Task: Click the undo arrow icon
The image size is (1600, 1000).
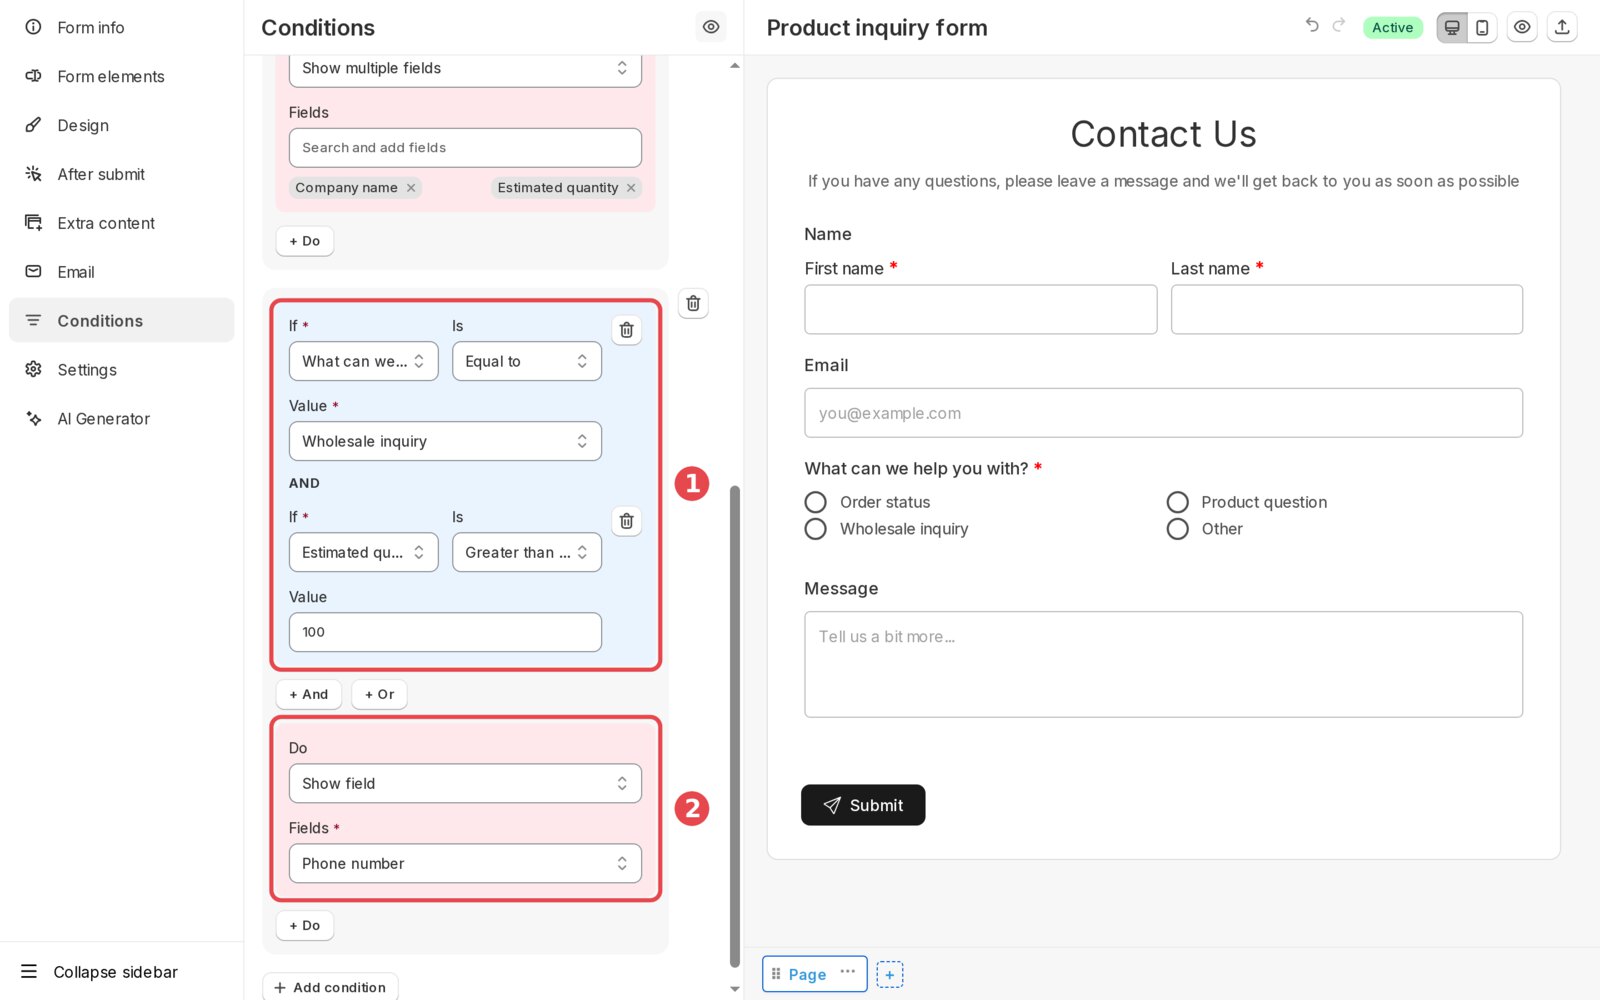Action: point(1312,25)
